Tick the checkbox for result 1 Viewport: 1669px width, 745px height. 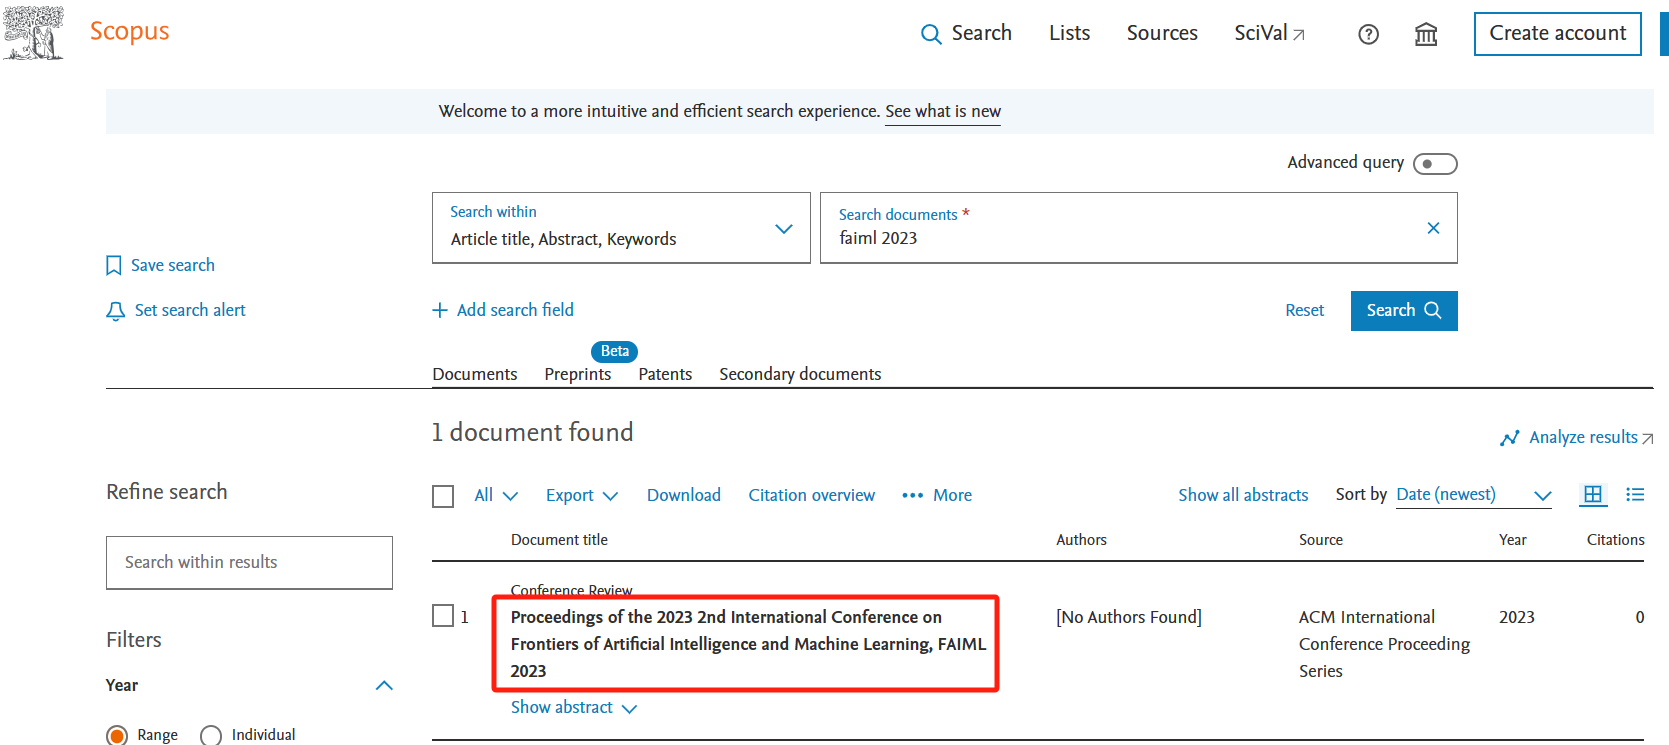click(x=443, y=616)
